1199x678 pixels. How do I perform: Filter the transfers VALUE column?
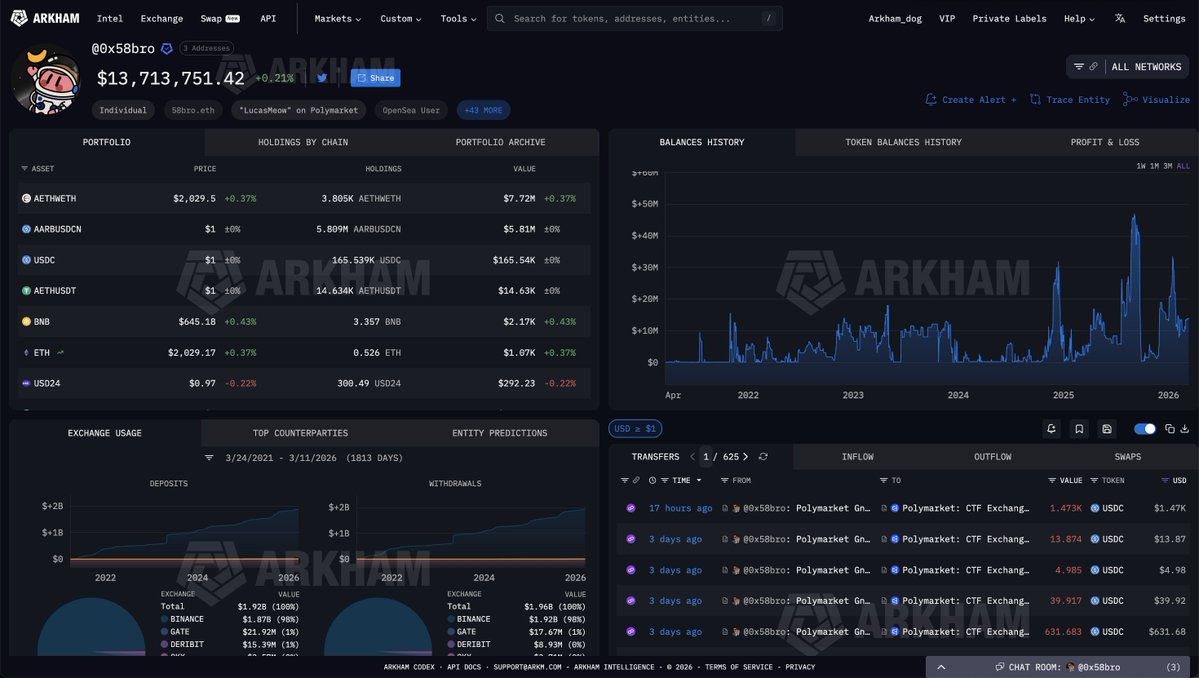point(1052,480)
